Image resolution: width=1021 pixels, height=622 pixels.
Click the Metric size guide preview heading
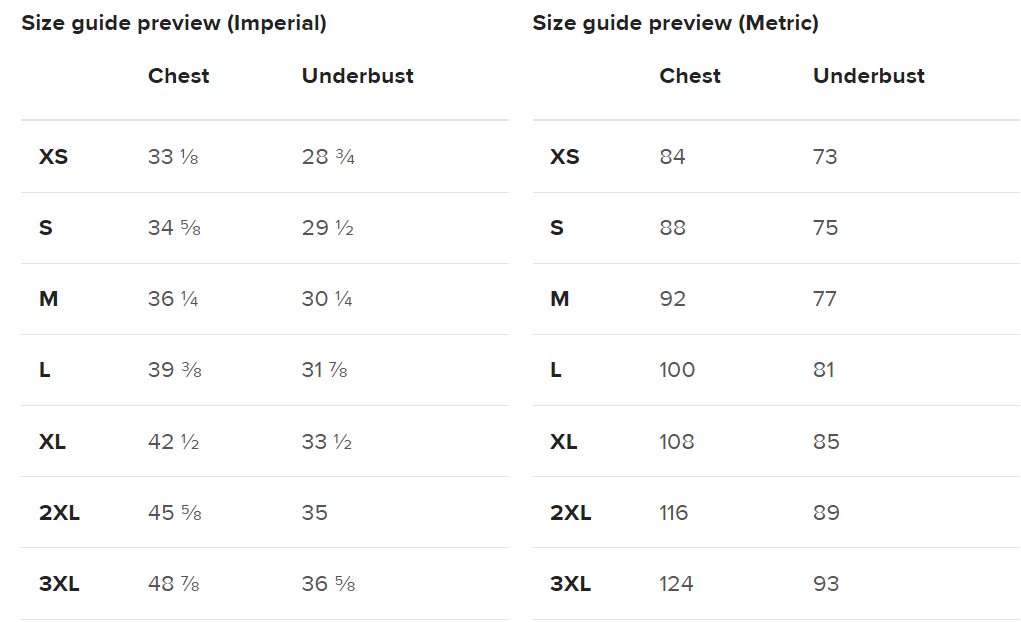(x=675, y=23)
